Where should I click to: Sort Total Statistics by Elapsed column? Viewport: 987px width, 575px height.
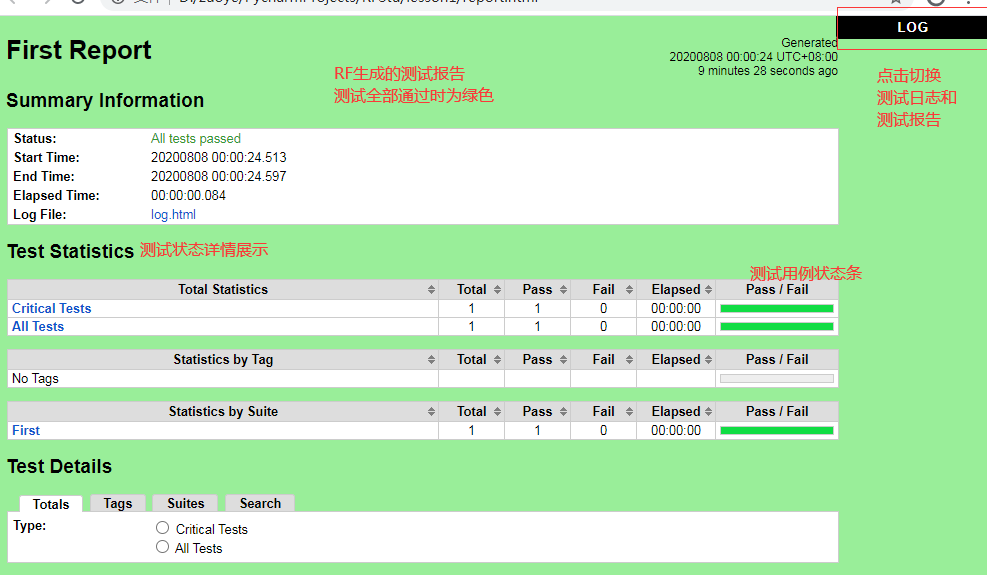tap(676, 289)
